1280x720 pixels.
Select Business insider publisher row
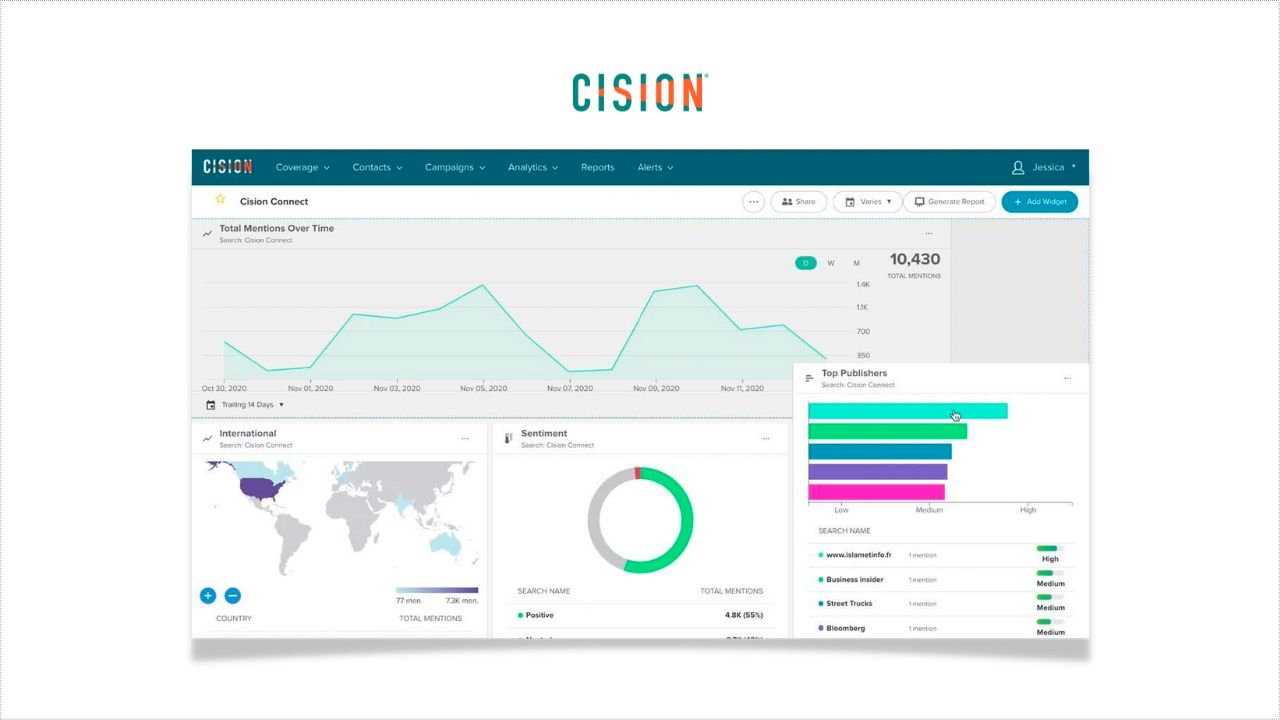940,579
